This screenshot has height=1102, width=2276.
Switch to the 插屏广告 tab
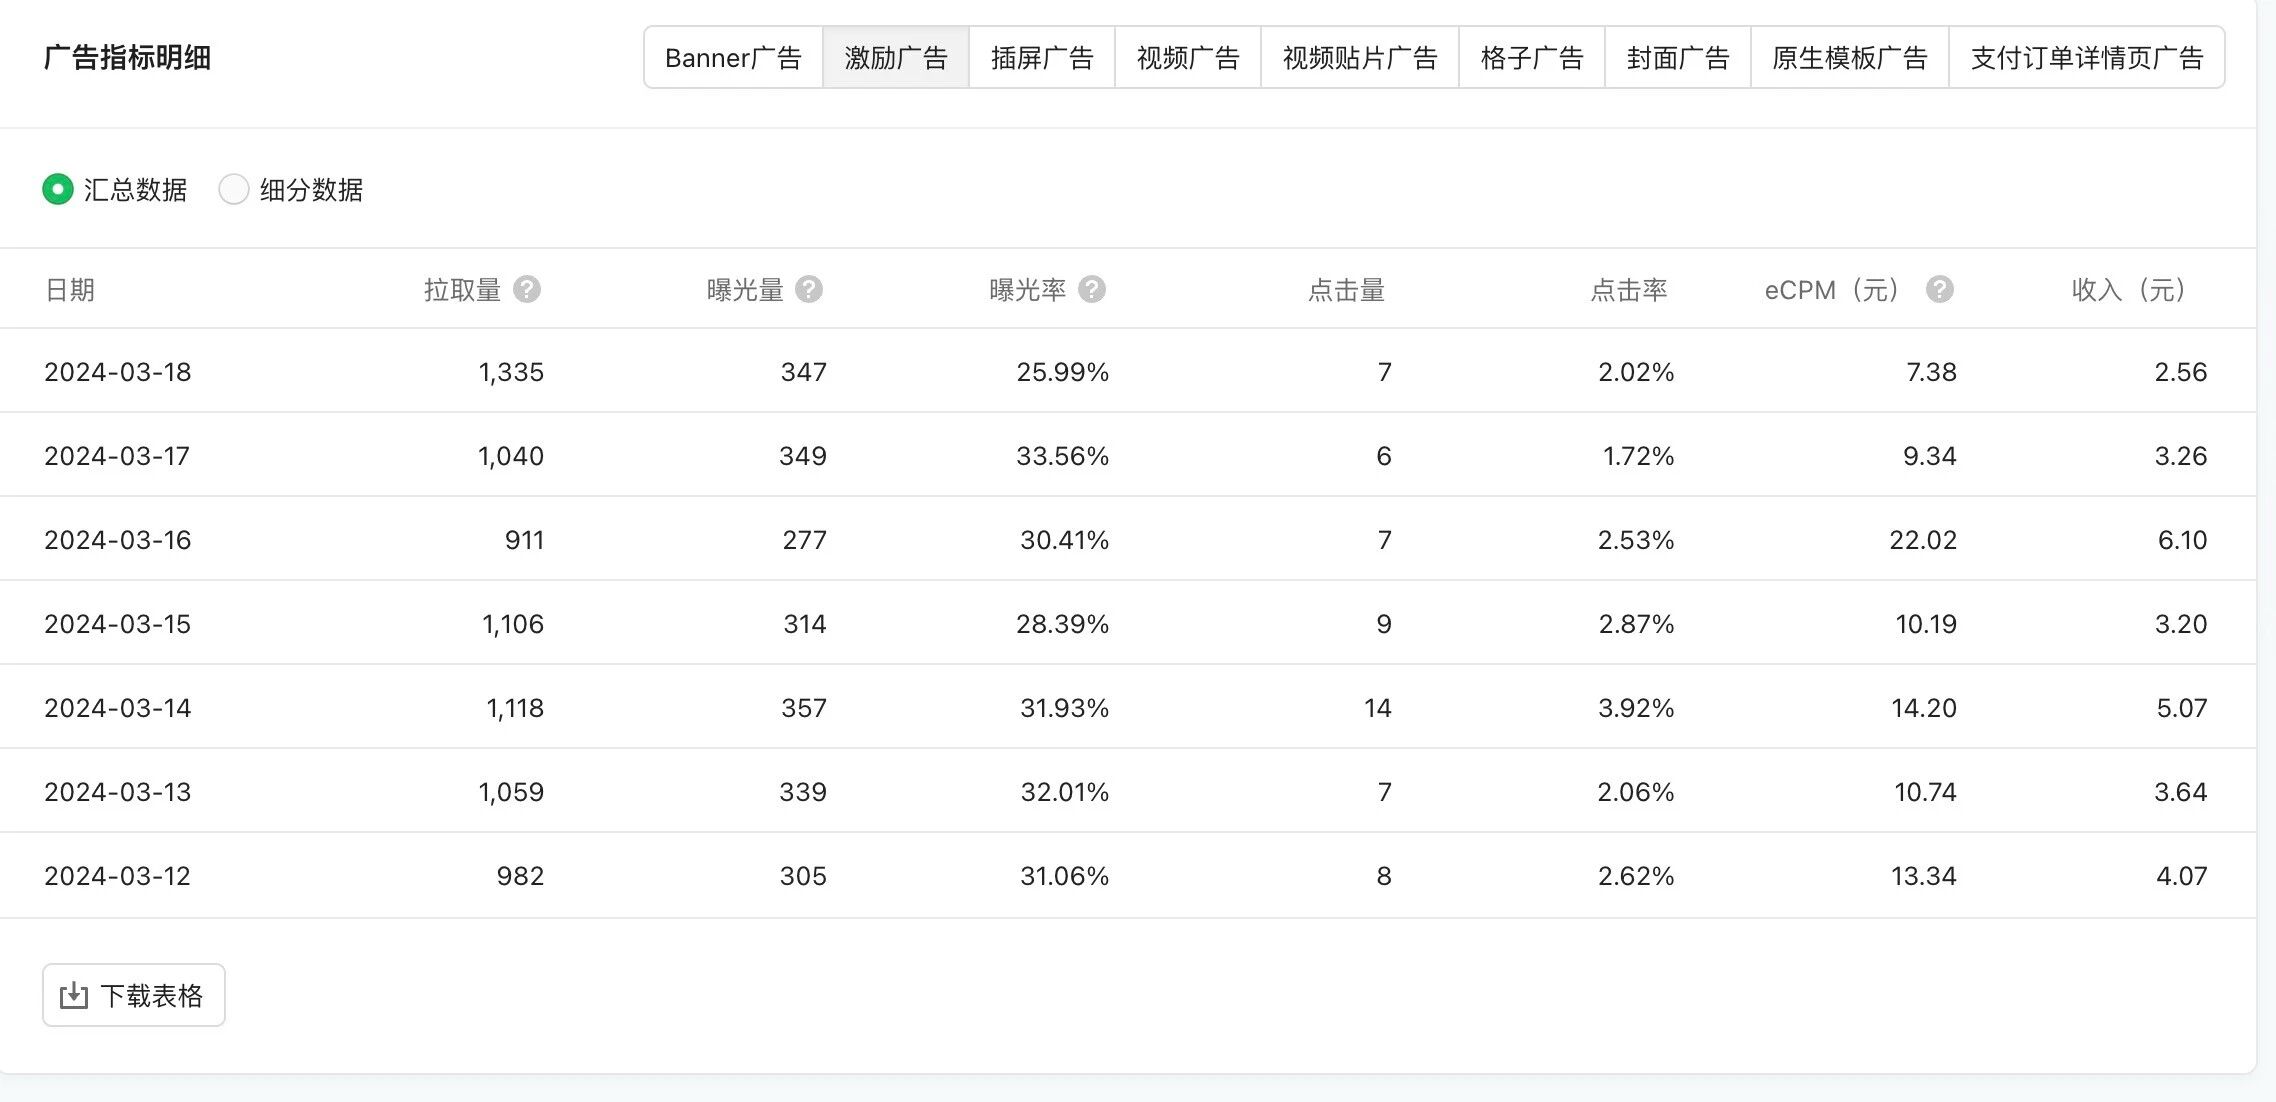(1041, 58)
